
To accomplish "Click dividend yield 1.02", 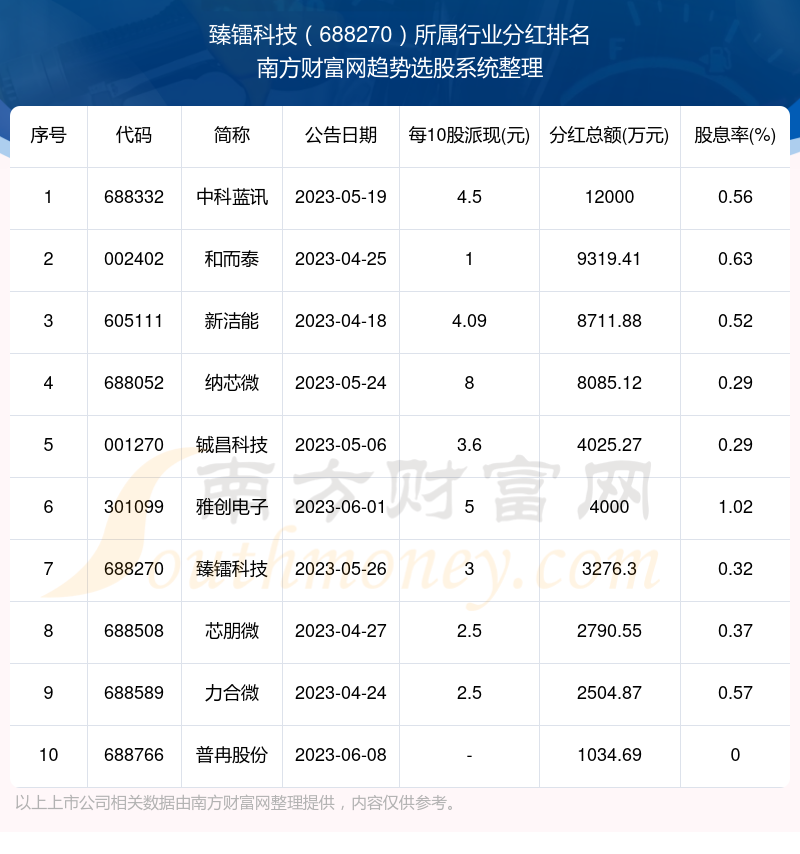I will (x=735, y=508).
